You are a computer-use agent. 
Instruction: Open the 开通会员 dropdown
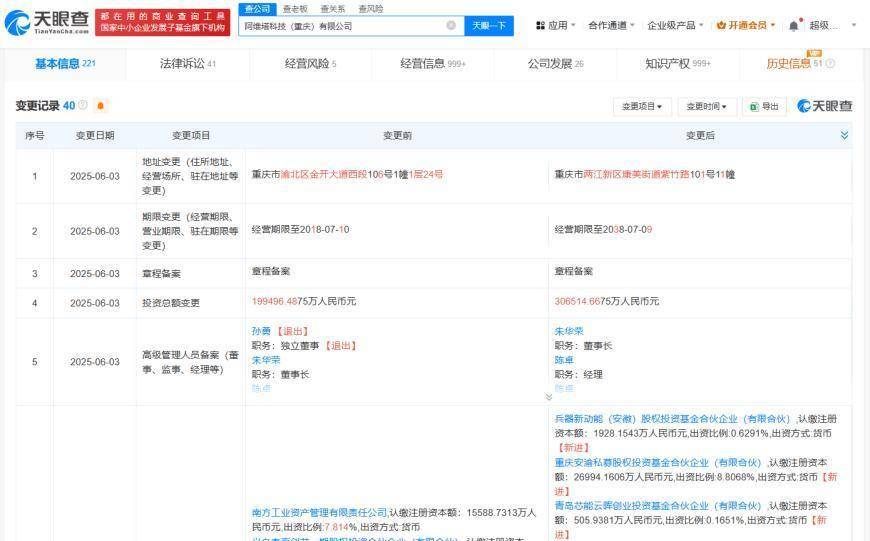coord(746,26)
